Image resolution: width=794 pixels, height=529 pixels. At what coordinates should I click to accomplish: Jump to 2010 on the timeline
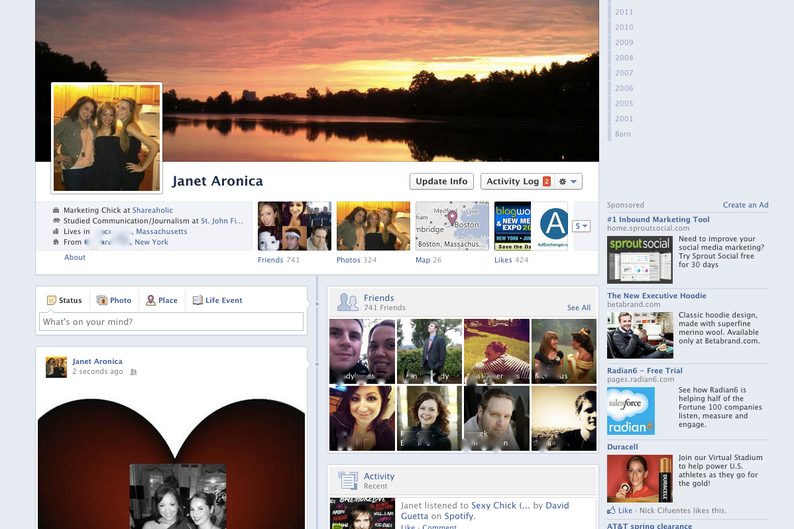(624, 27)
